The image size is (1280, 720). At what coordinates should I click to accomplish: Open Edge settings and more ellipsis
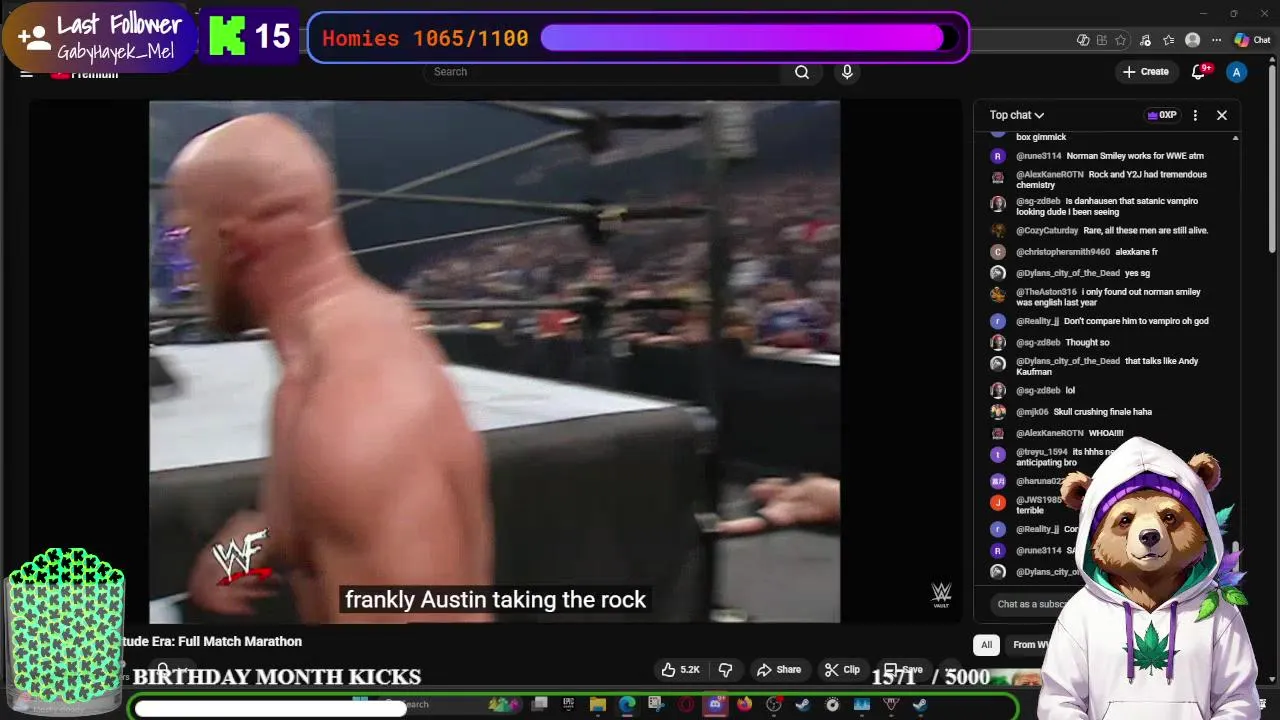[1216, 40]
